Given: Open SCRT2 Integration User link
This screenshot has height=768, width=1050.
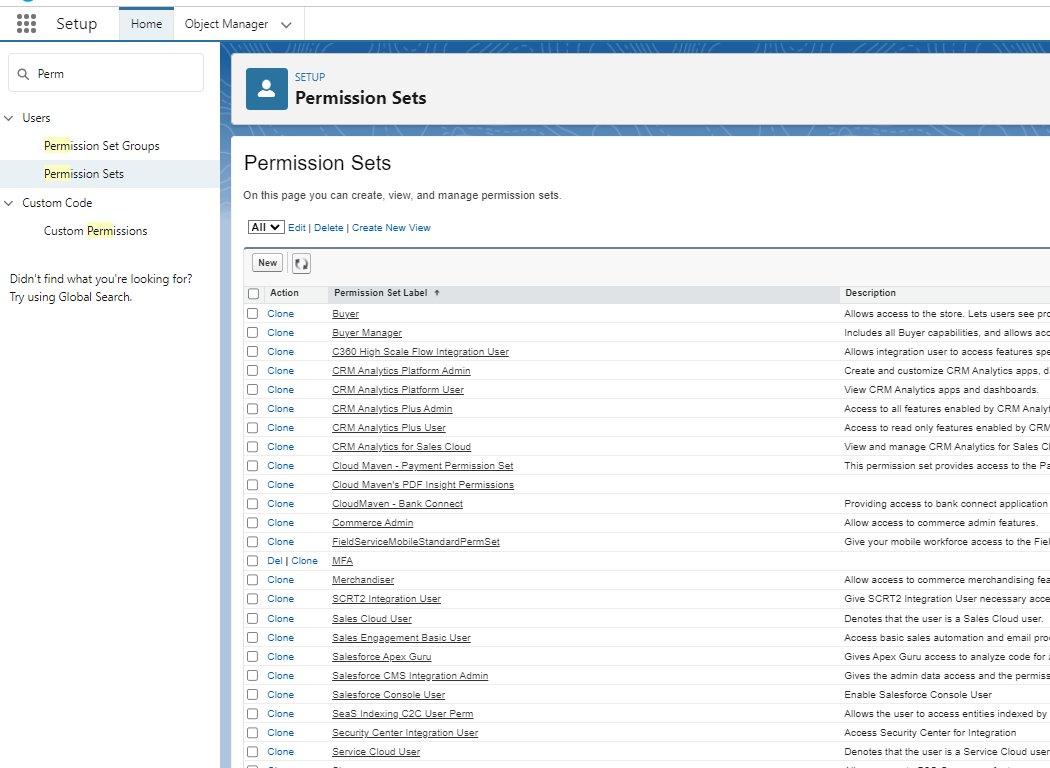Looking at the screenshot, I should (x=386, y=599).
